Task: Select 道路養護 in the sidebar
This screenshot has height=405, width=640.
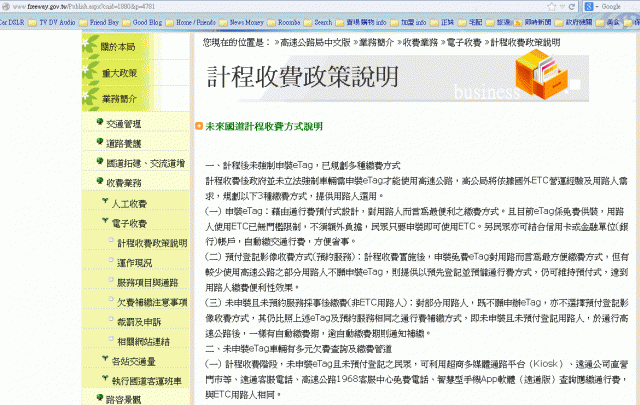Action: coord(124,143)
